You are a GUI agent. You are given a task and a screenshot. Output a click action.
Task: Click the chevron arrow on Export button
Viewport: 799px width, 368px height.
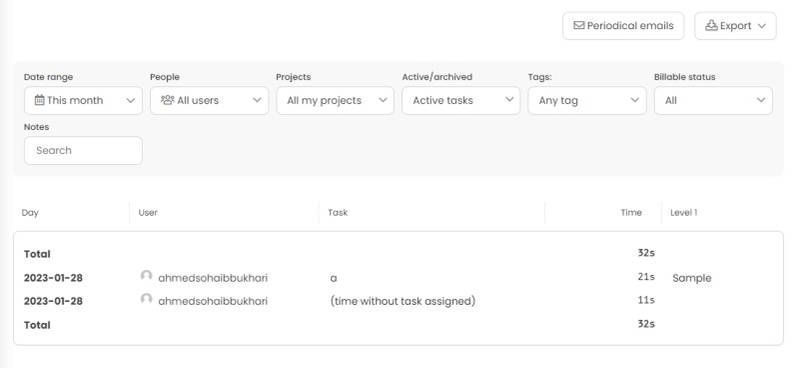point(762,26)
